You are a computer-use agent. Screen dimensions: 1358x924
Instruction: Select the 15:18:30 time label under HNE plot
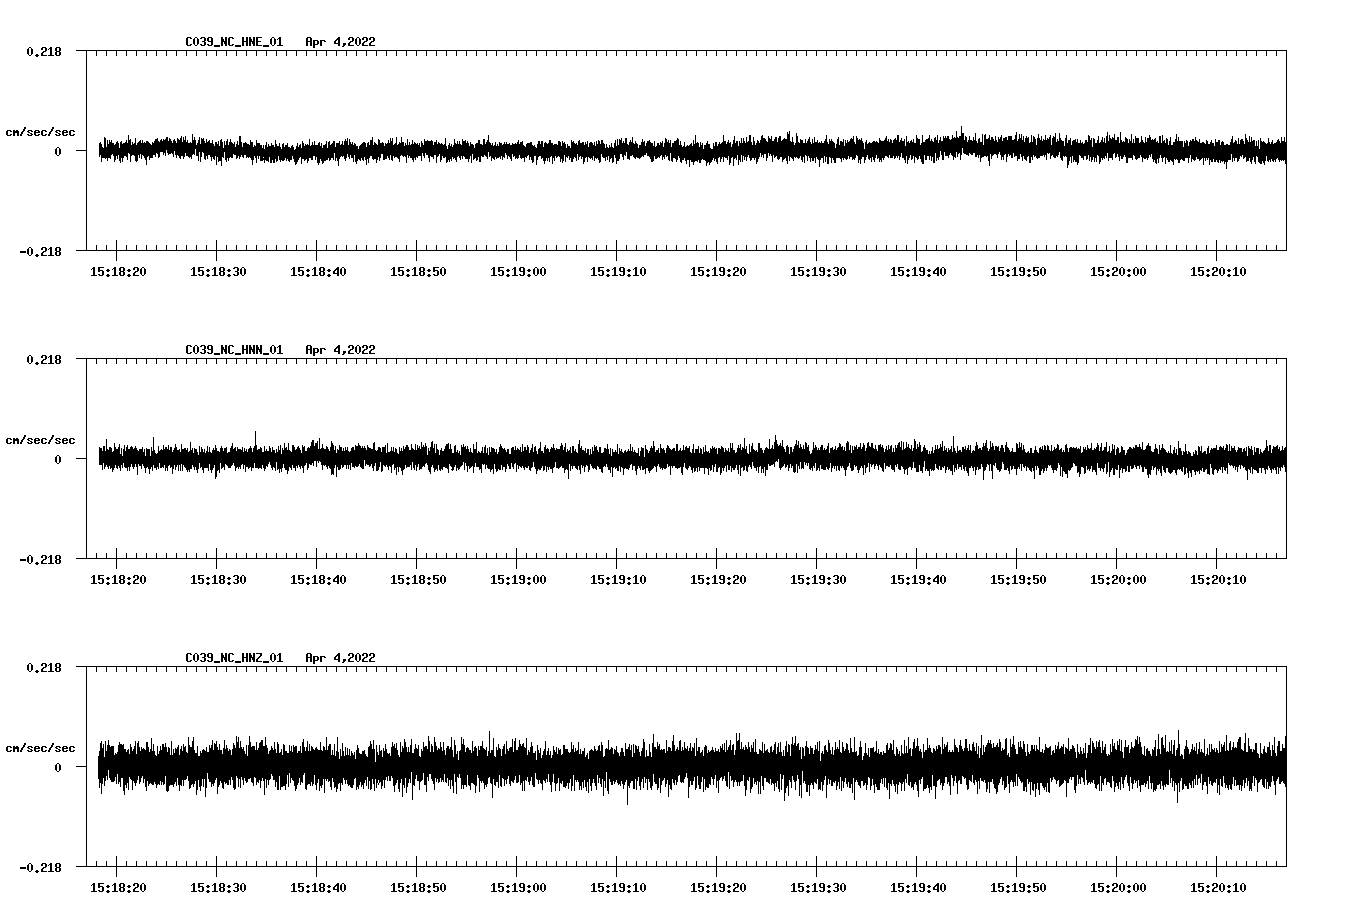click(218, 272)
